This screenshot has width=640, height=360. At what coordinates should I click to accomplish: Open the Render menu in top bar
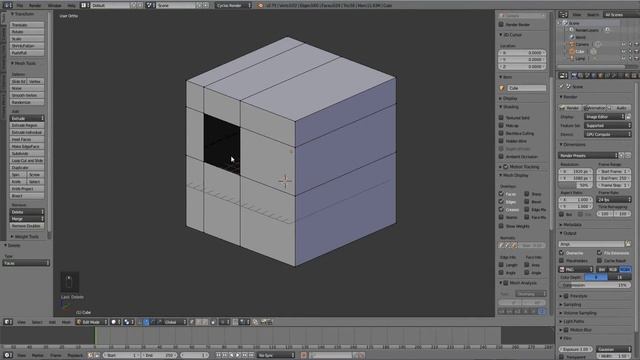(35, 5)
